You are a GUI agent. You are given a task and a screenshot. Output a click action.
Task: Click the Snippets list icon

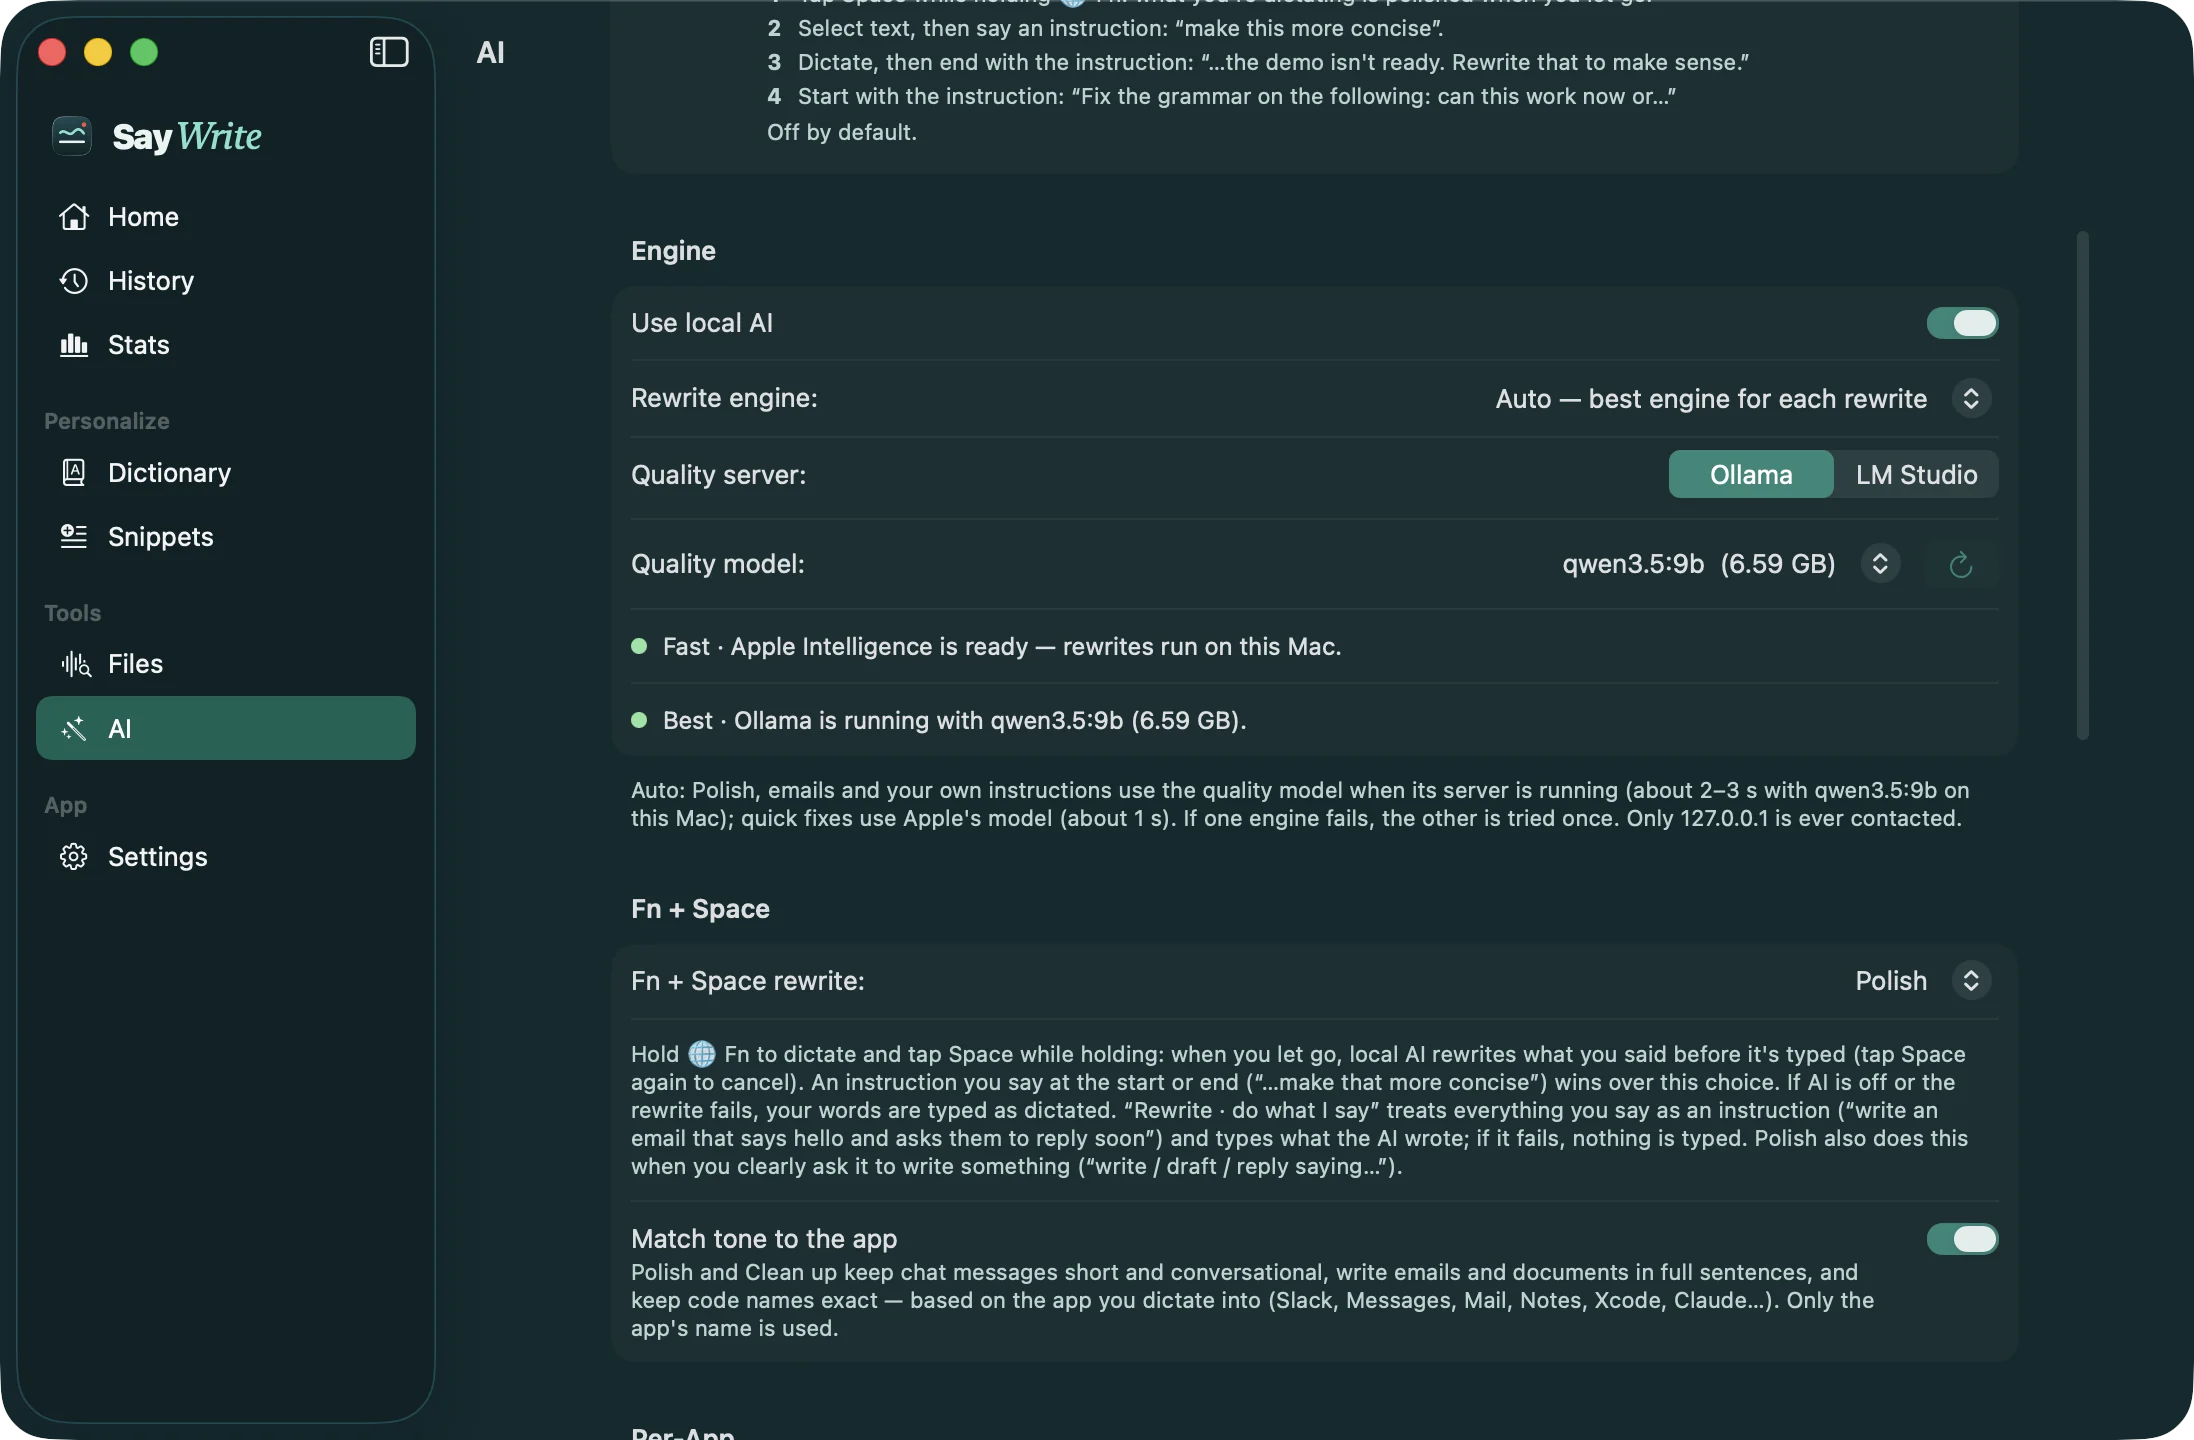point(74,537)
